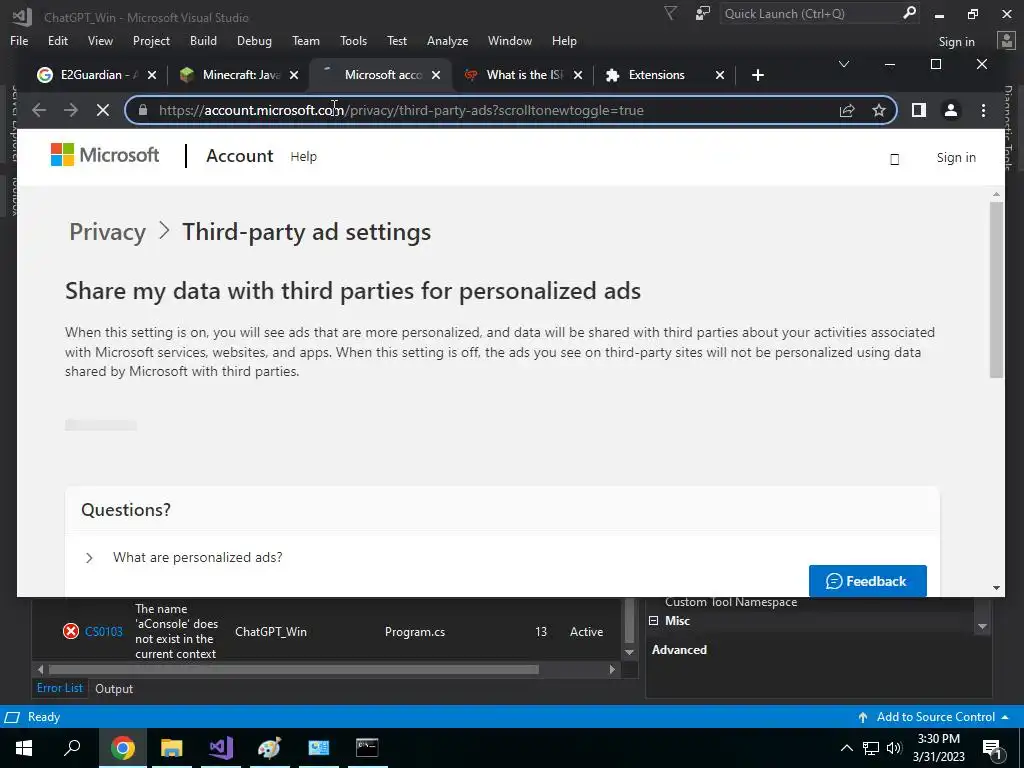Collapse the Misc property category
The width and height of the screenshot is (1024, 768).
tap(654, 620)
